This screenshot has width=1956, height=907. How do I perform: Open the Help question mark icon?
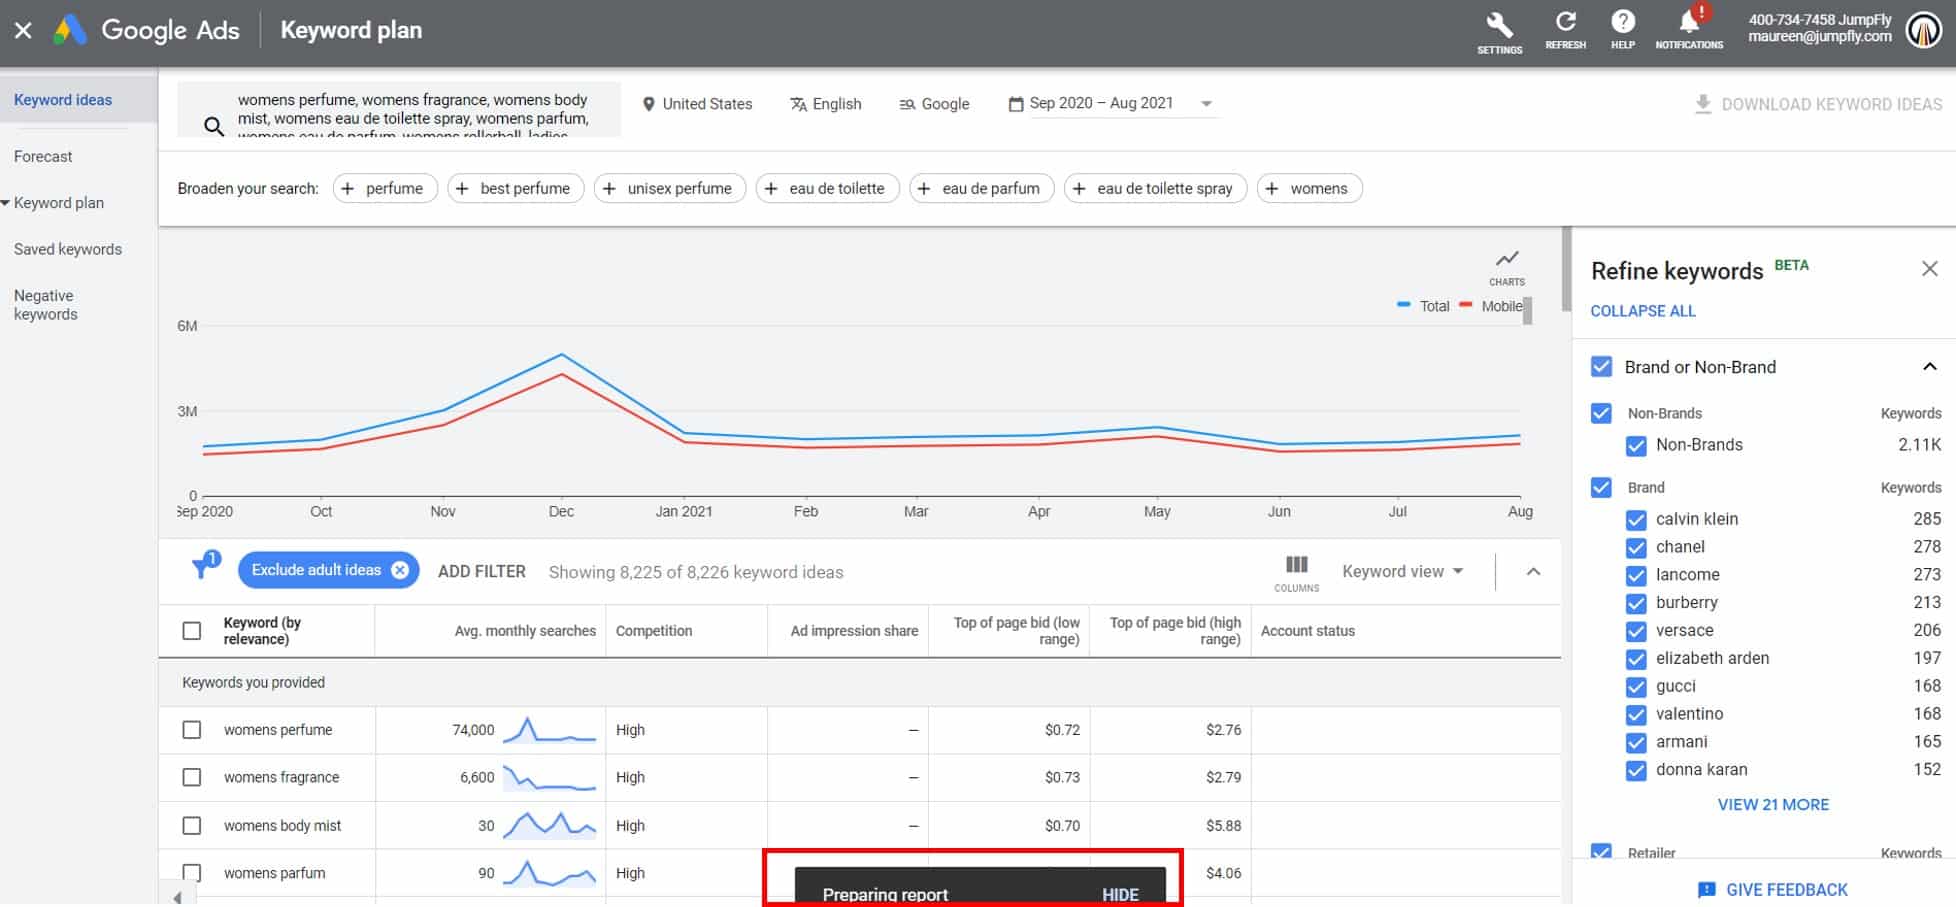pyautogui.click(x=1623, y=22)
